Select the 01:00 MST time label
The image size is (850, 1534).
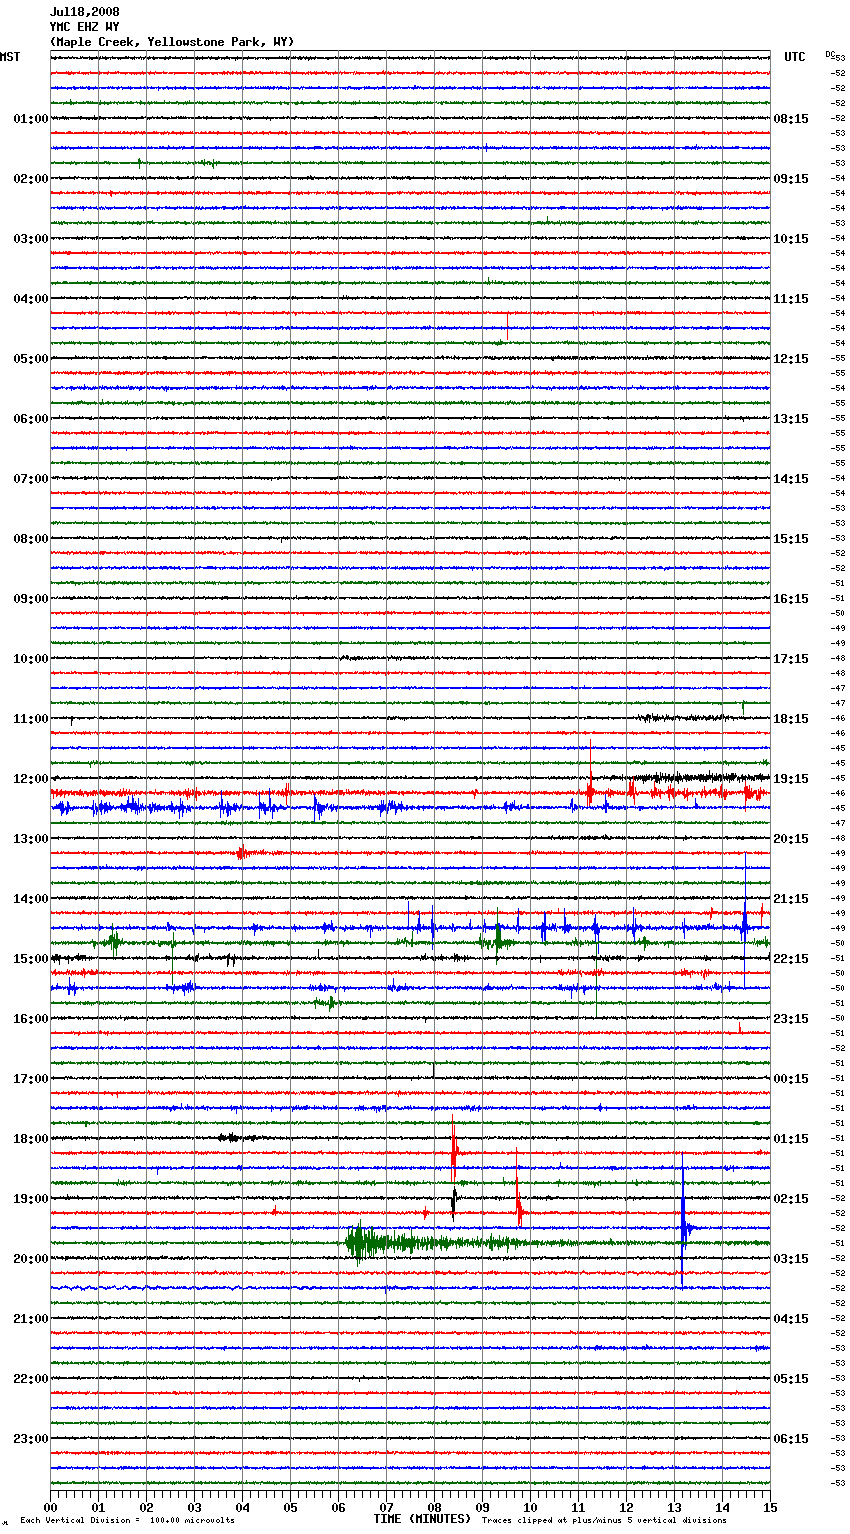(x=31, y=119)
